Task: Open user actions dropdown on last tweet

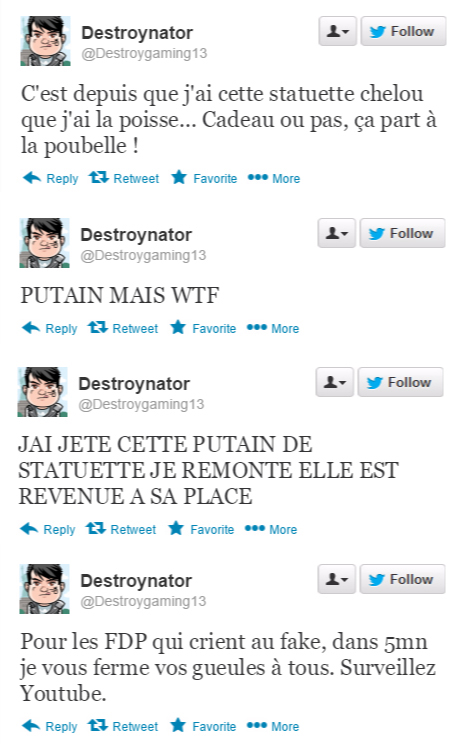Action: click(337, 579)
